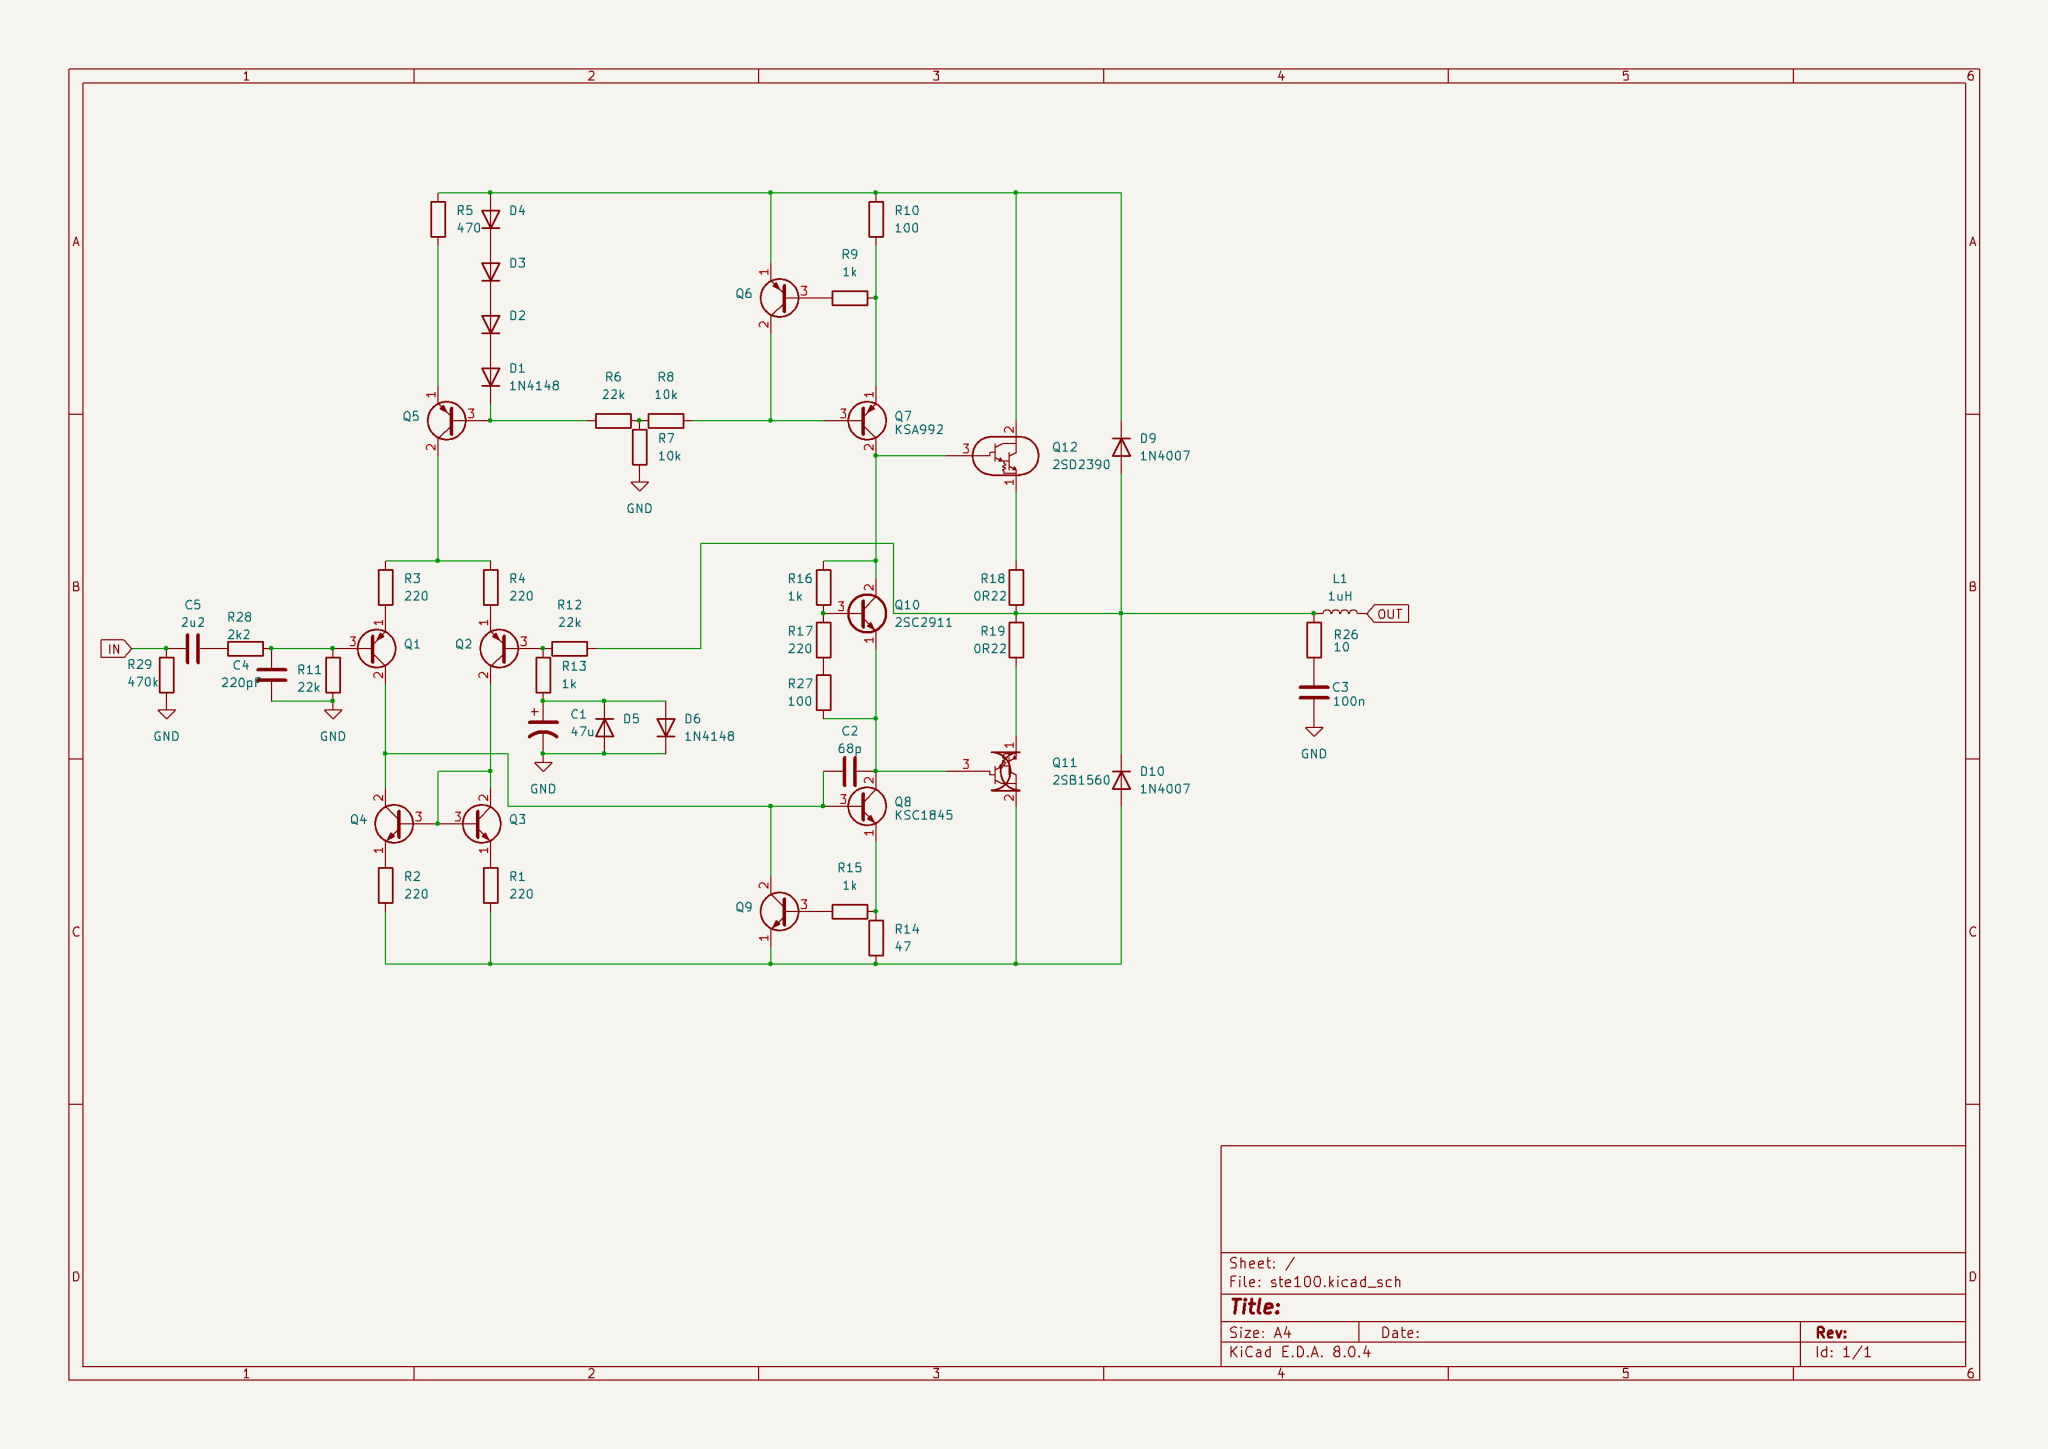Viewport: 2048px width, 1449px height.
Task: Select the R27 100 resistor
Action: pos(824,692)
